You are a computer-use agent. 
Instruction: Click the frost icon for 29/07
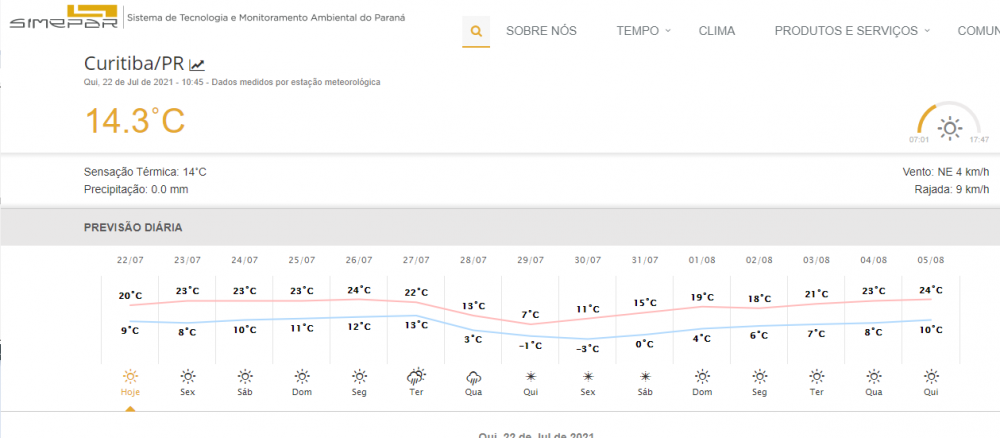531,377
